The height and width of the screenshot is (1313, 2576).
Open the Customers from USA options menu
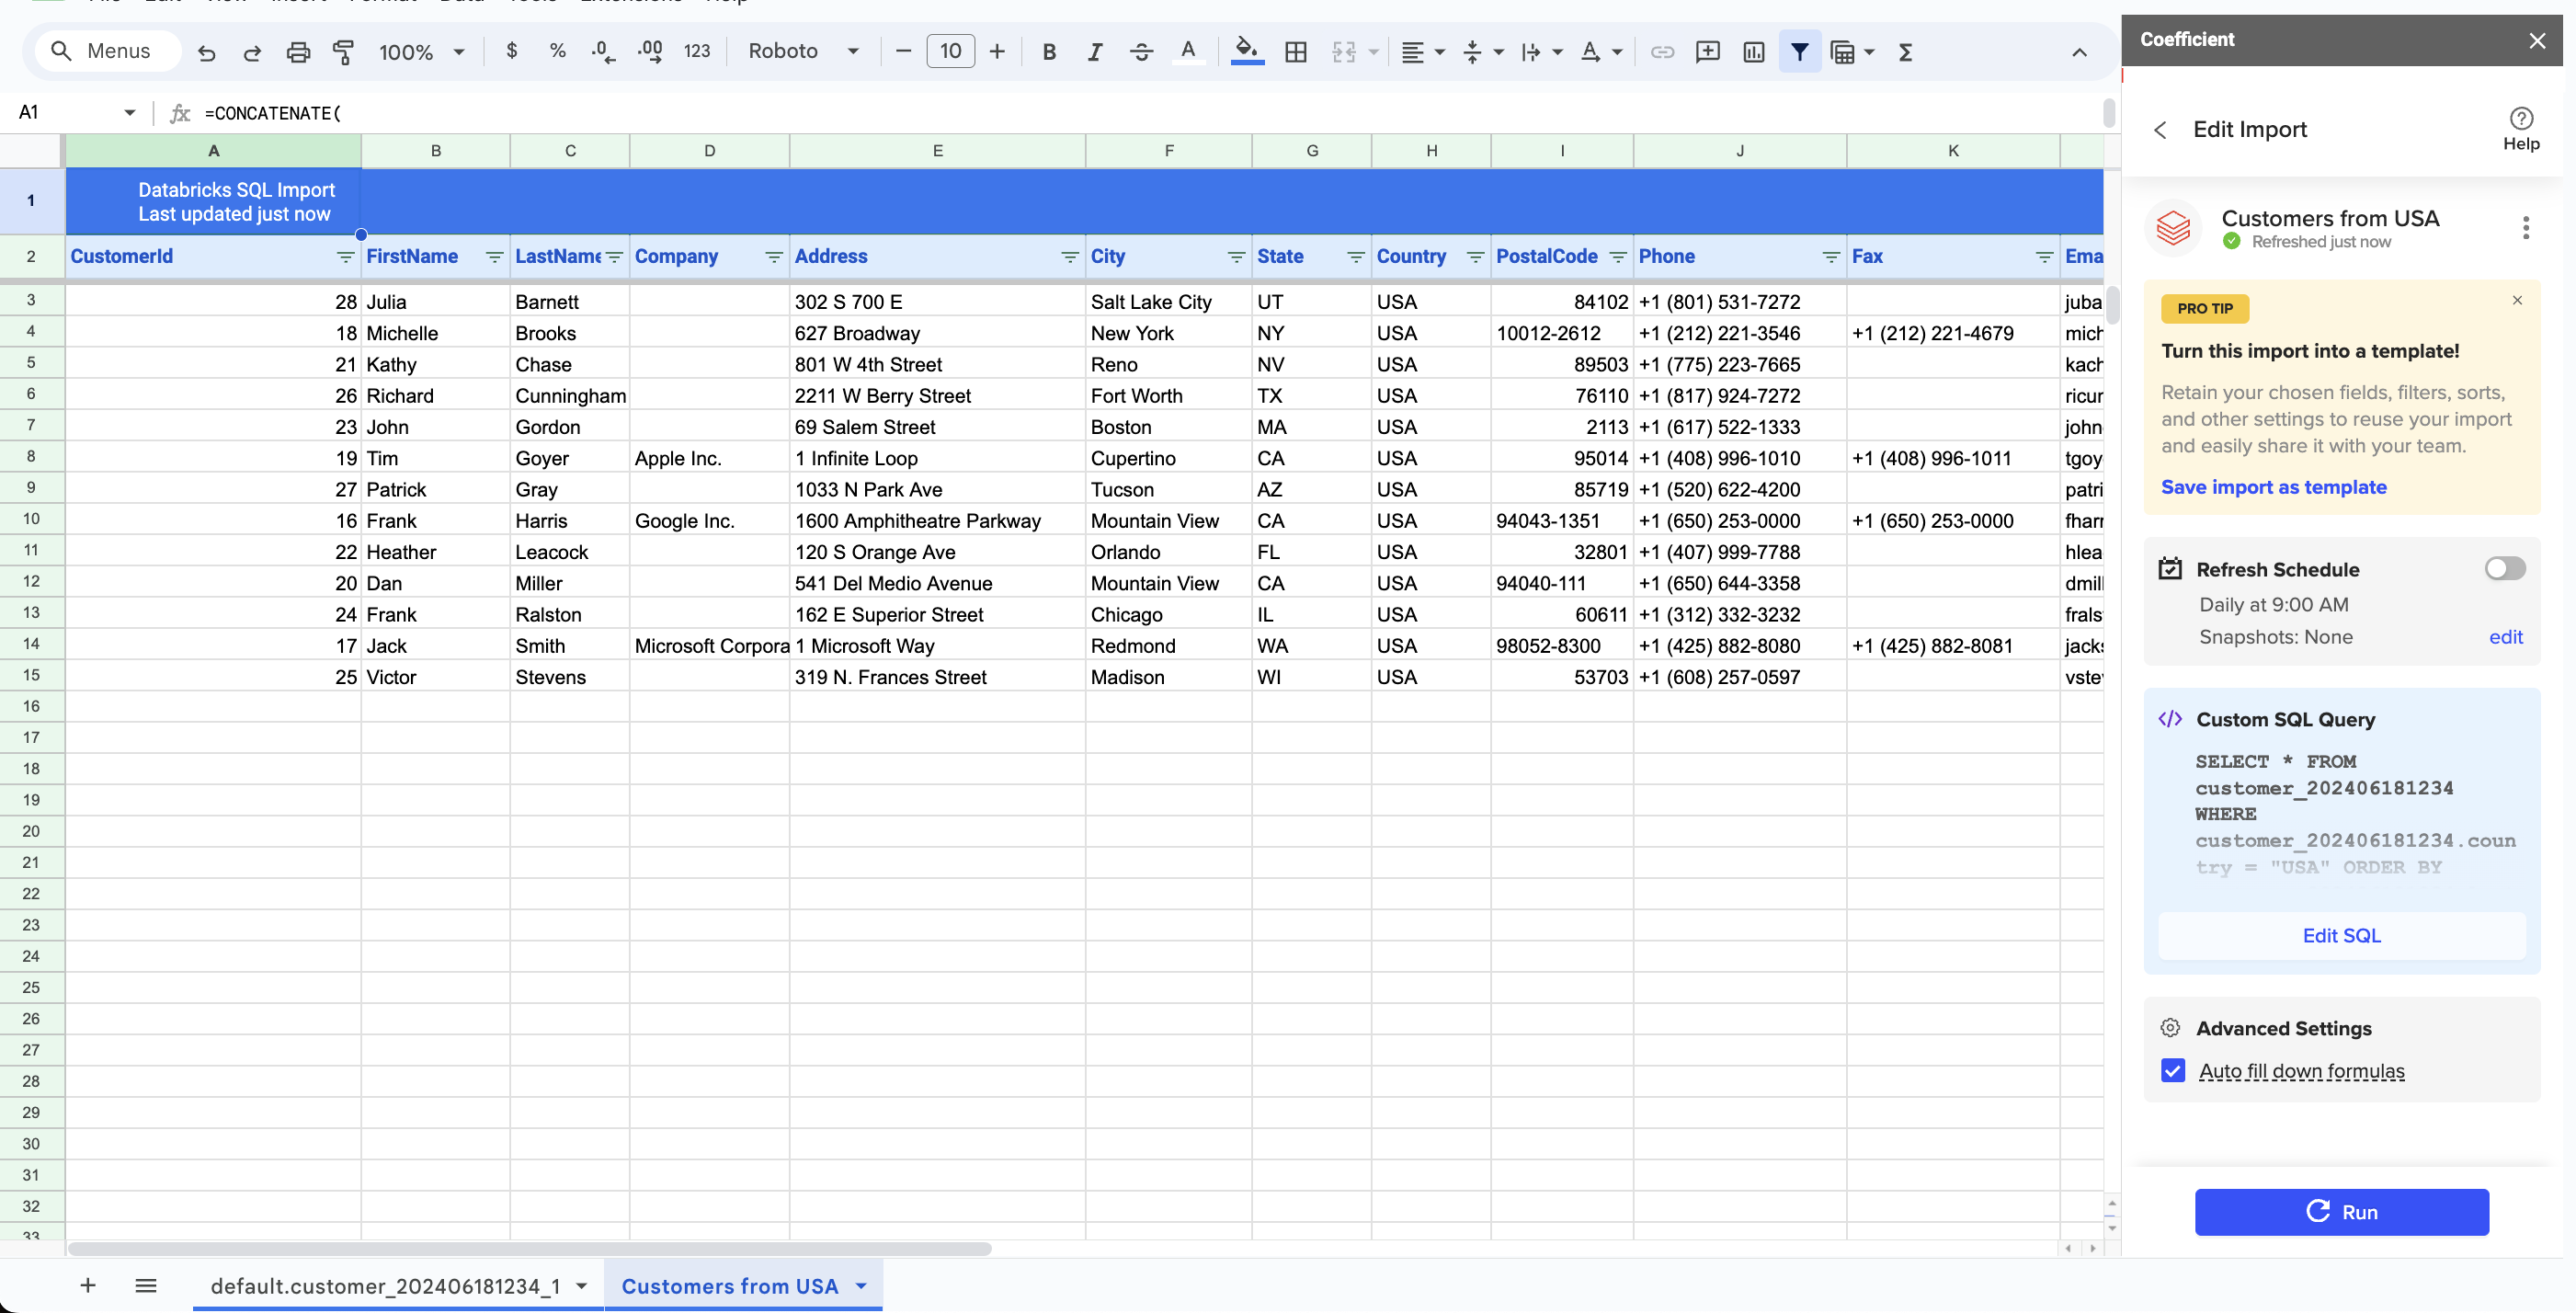pos(2525,228)
